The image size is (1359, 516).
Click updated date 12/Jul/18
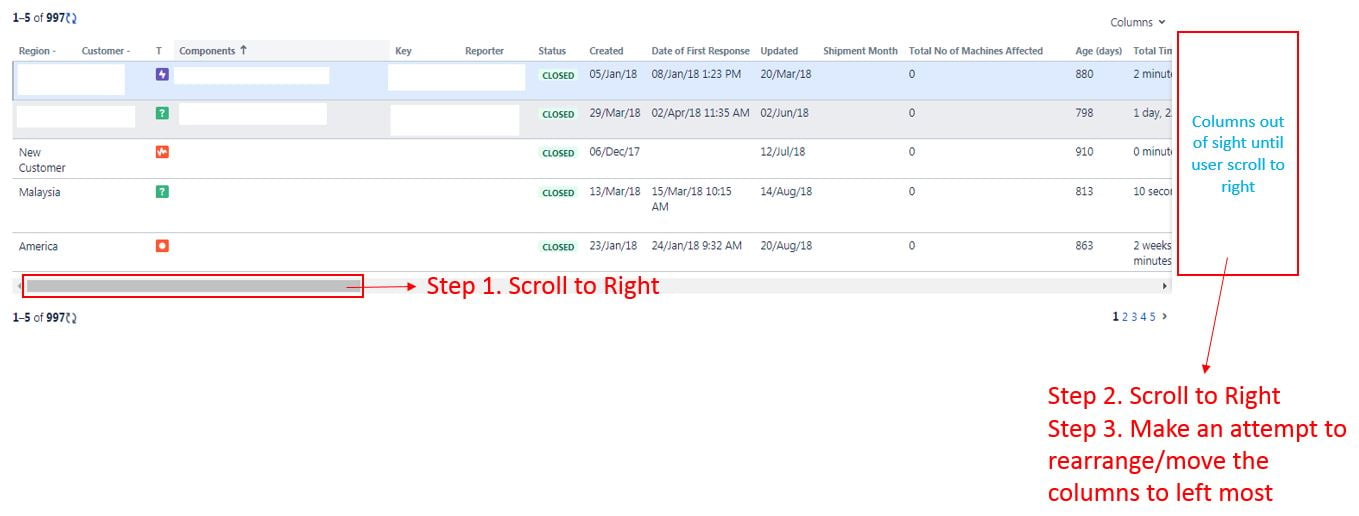783,152
